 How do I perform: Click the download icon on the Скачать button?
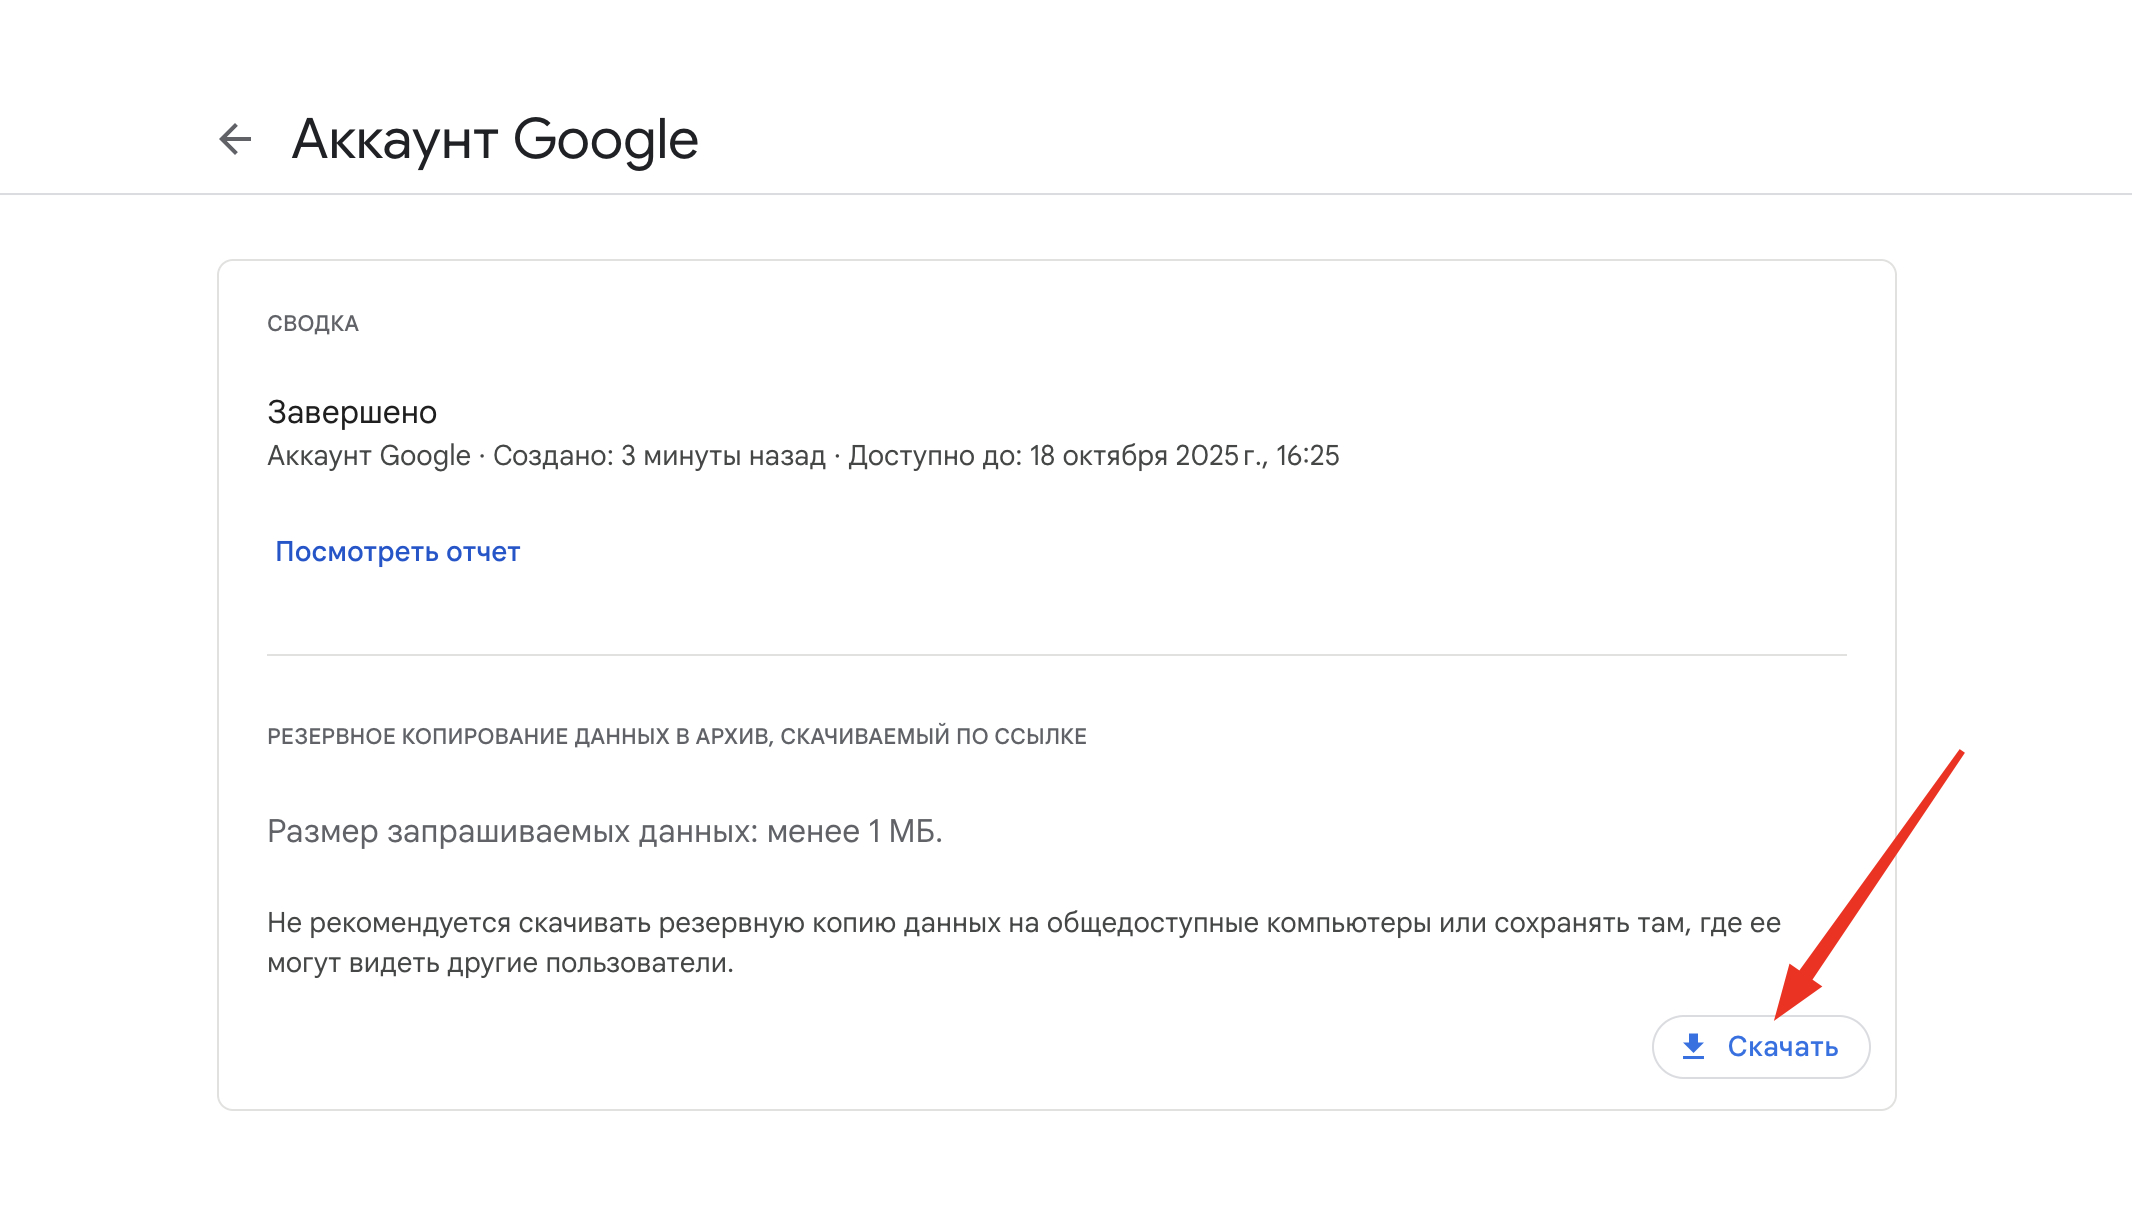click(x=1693, y=1046)
